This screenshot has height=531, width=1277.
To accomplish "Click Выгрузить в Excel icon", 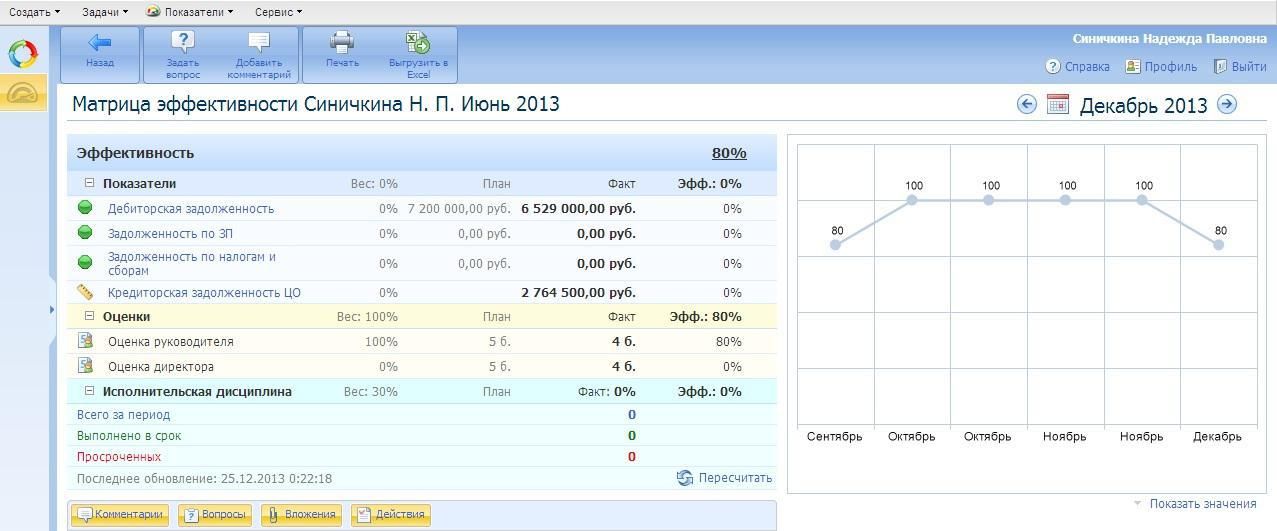I will (418, 43).
